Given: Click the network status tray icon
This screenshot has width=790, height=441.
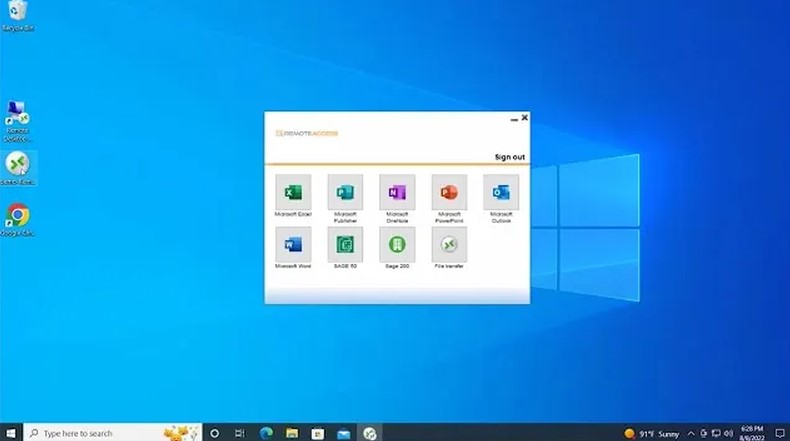Looking at the screenshot, I should [x=715, y=433].
